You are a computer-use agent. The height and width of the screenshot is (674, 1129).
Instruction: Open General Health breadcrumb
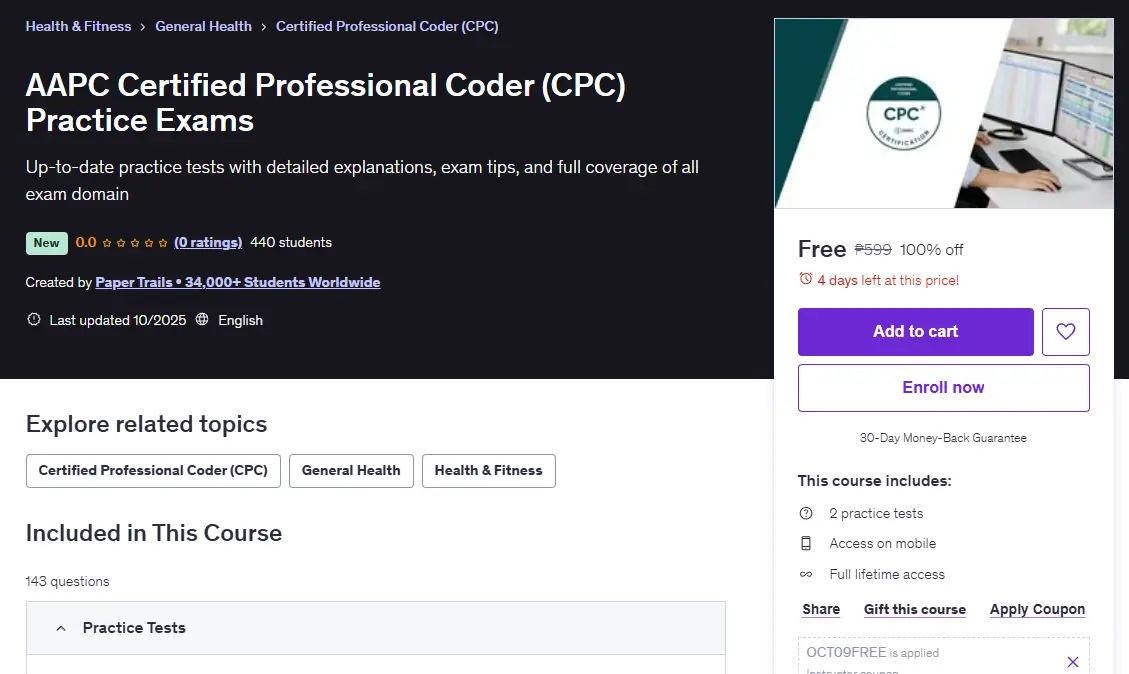point(204,27)
